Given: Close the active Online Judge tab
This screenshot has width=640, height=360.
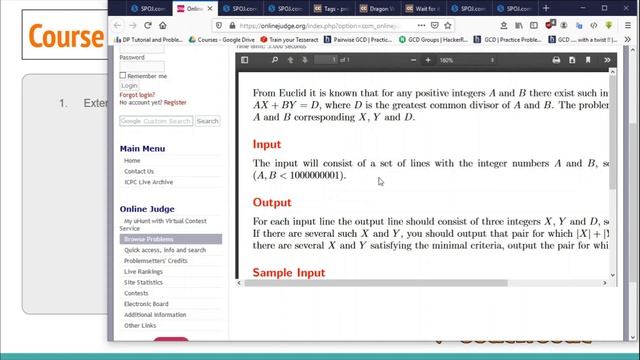Looking at the screenshot, I should coord(210,8).
